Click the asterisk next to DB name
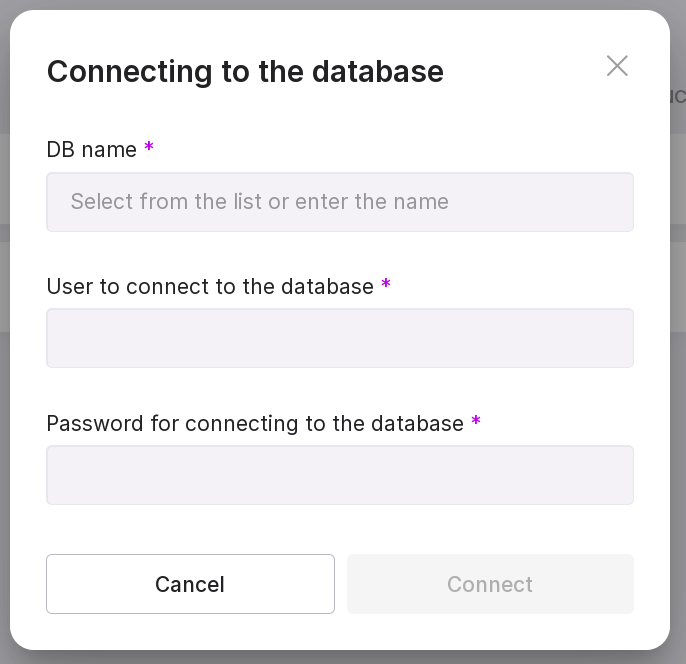This screenshot has width=686, height=664. (149, 148)
